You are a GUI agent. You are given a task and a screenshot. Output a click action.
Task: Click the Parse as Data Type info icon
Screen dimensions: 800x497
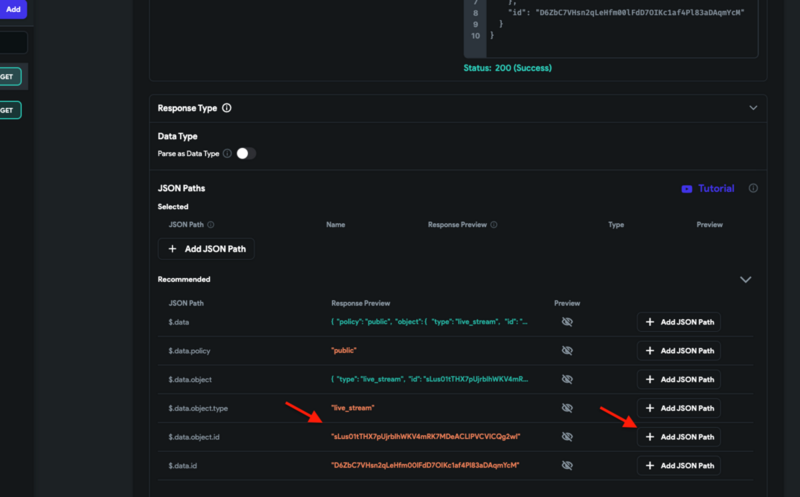[x=227, y=154]
